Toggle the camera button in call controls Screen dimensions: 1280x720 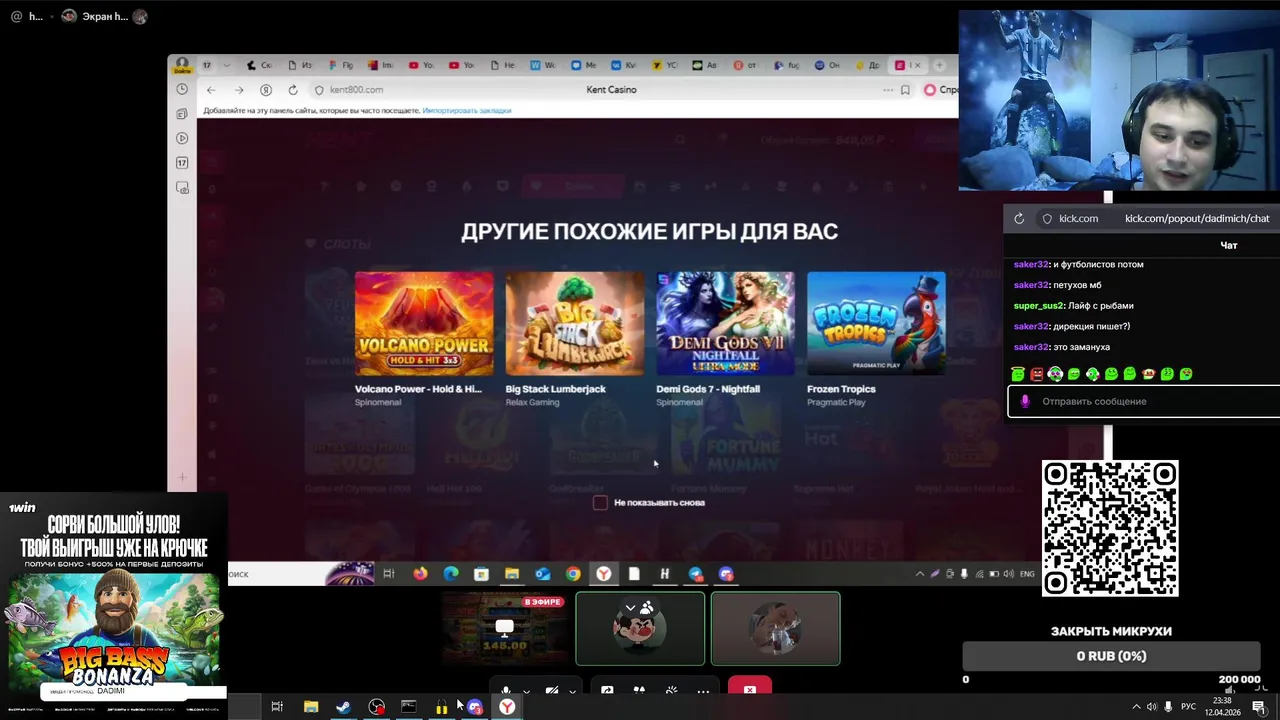click(x=551, y=690)
